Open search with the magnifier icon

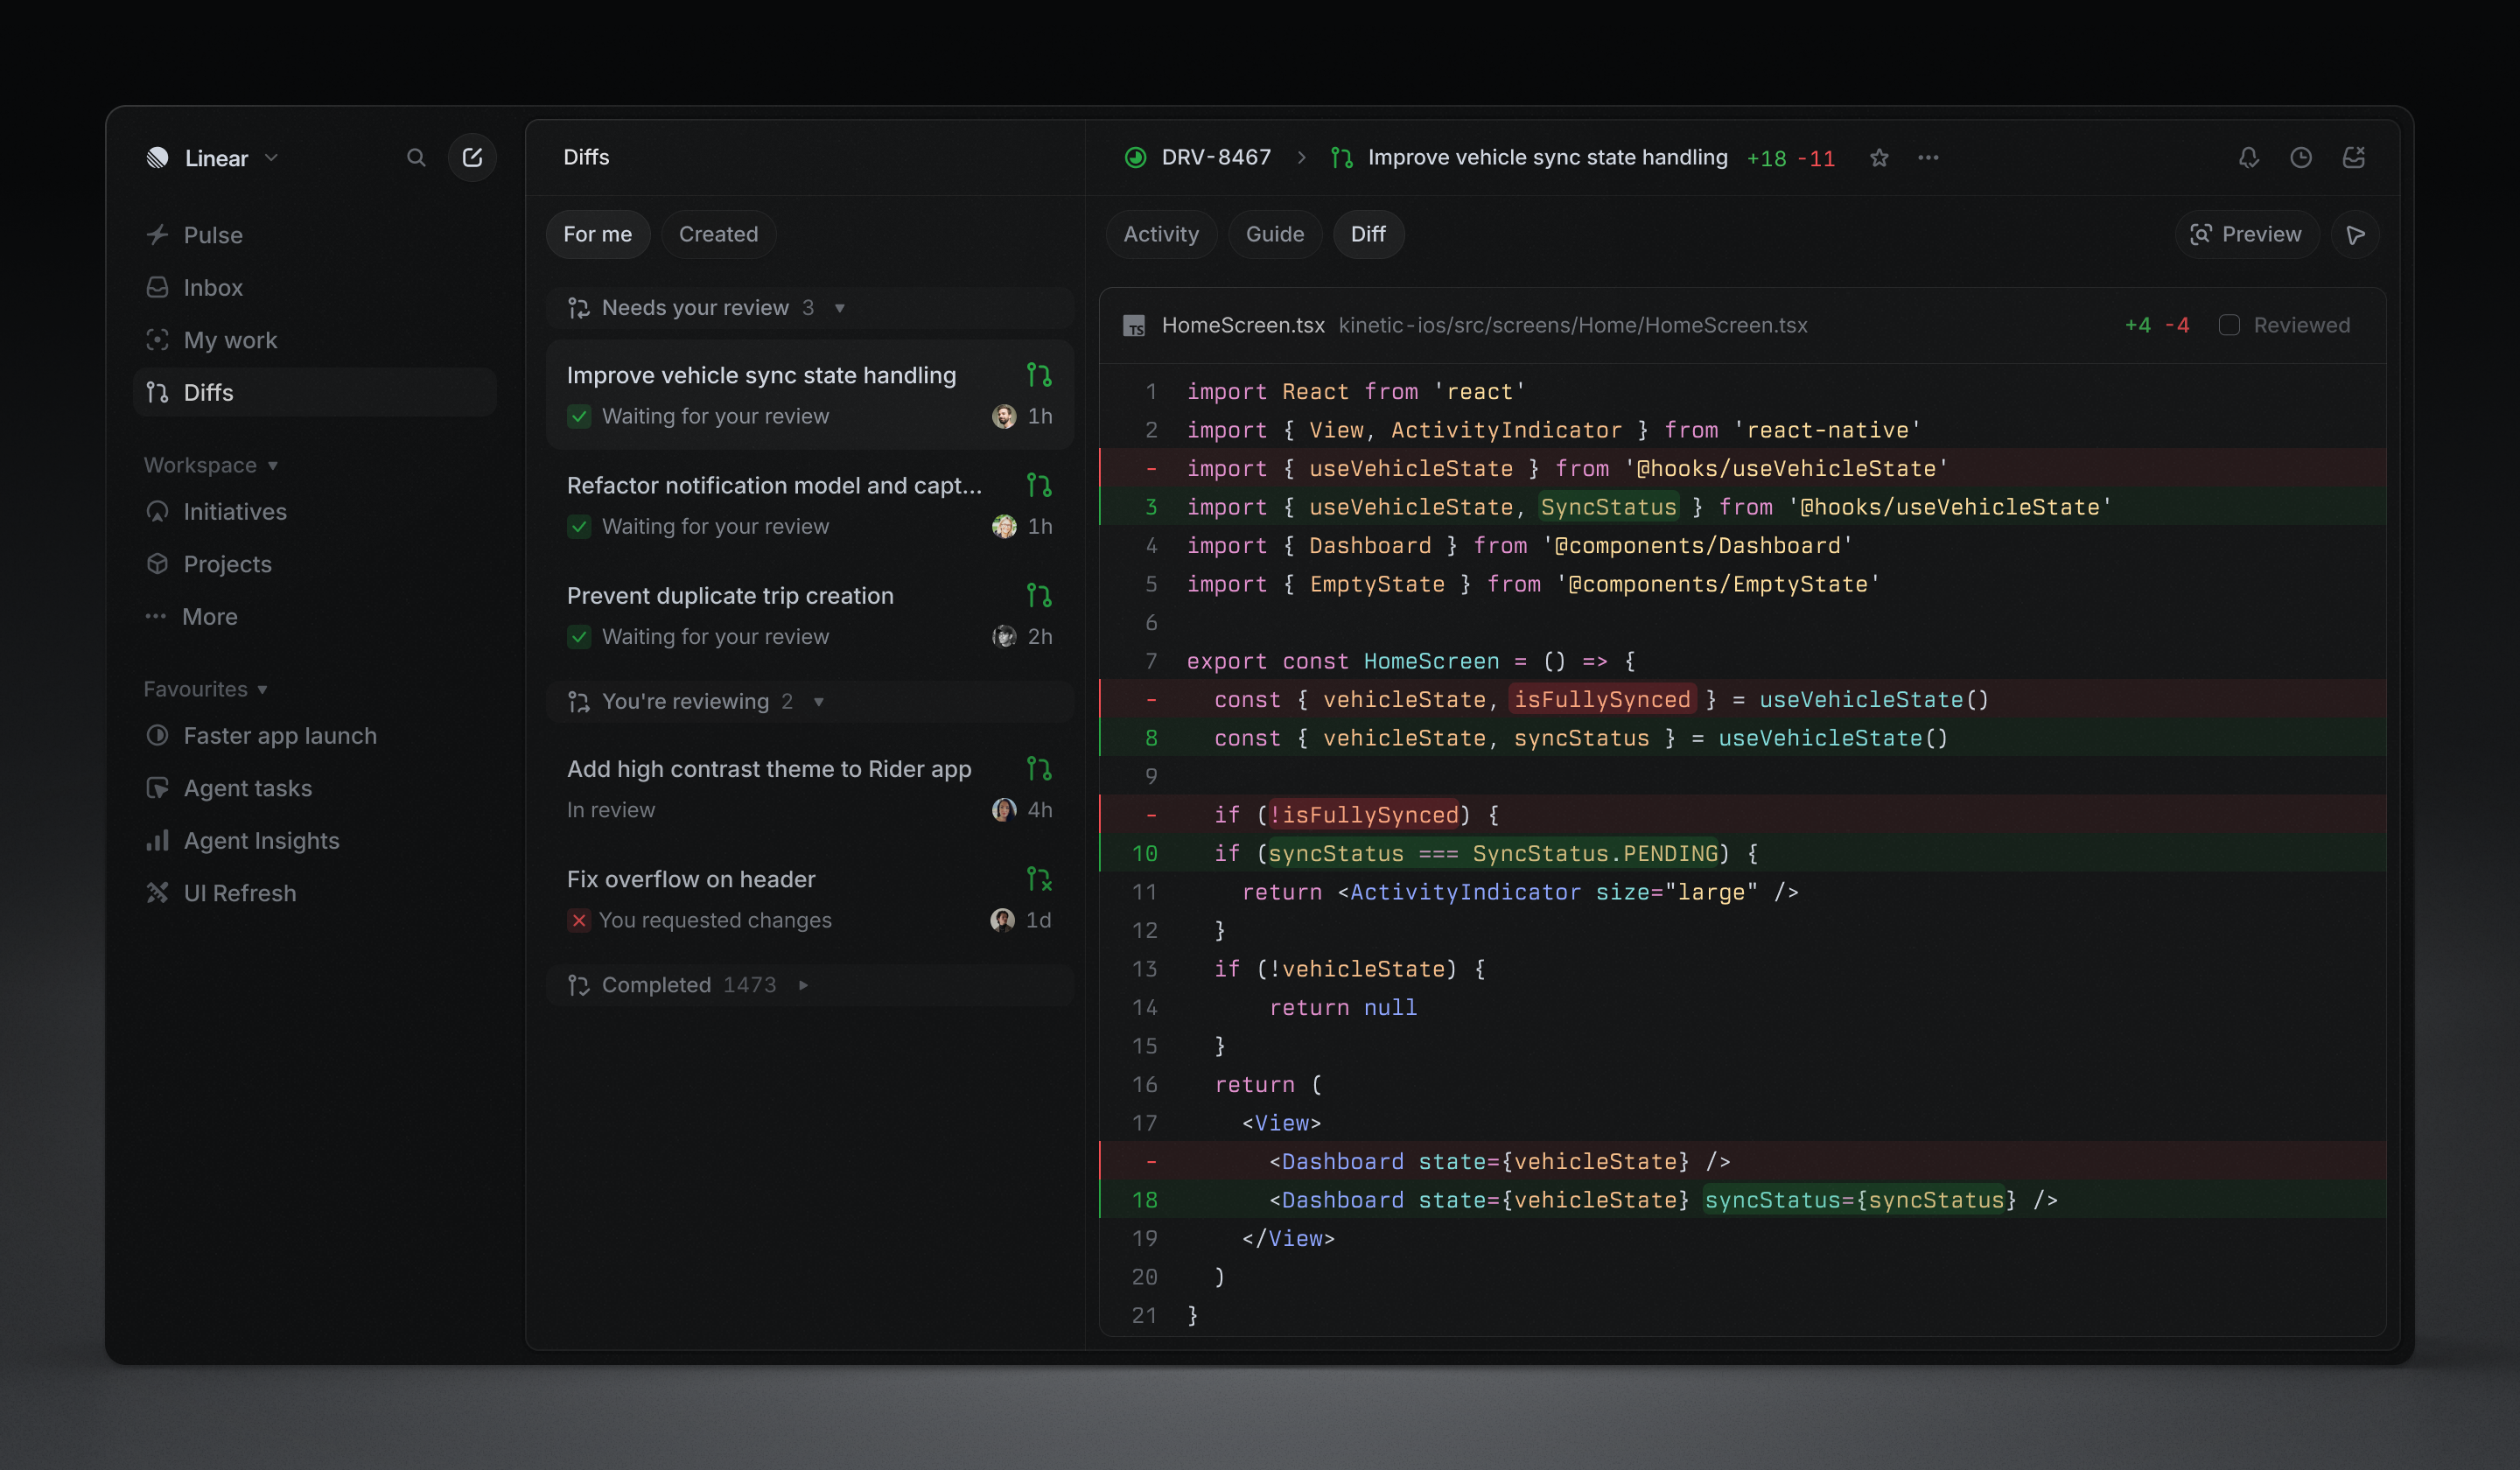[416, 158]
